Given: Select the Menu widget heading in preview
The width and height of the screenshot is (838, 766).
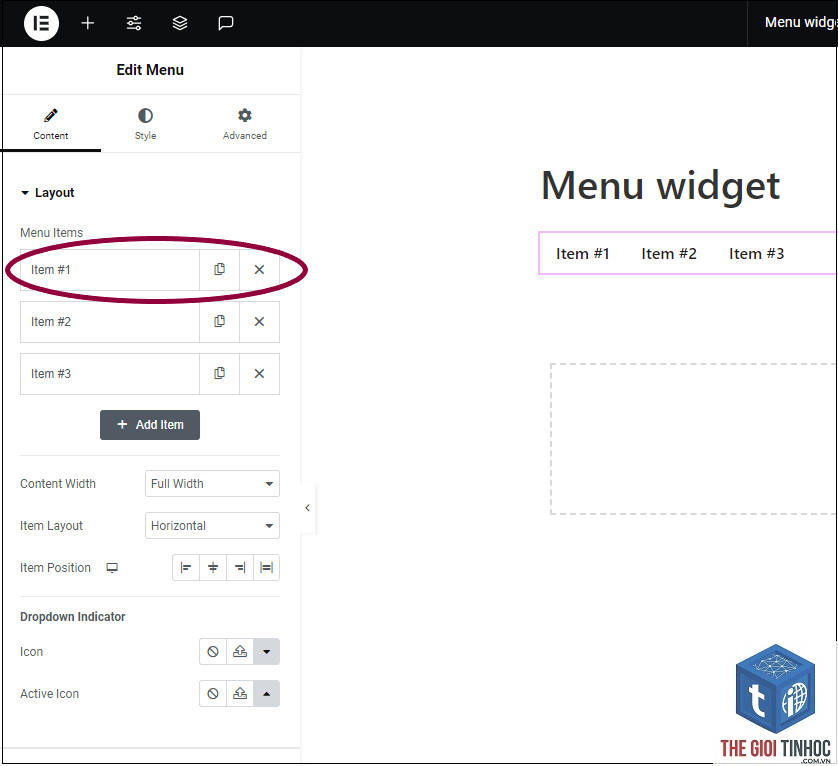Looking at the screenshot, I should [661, 185].
